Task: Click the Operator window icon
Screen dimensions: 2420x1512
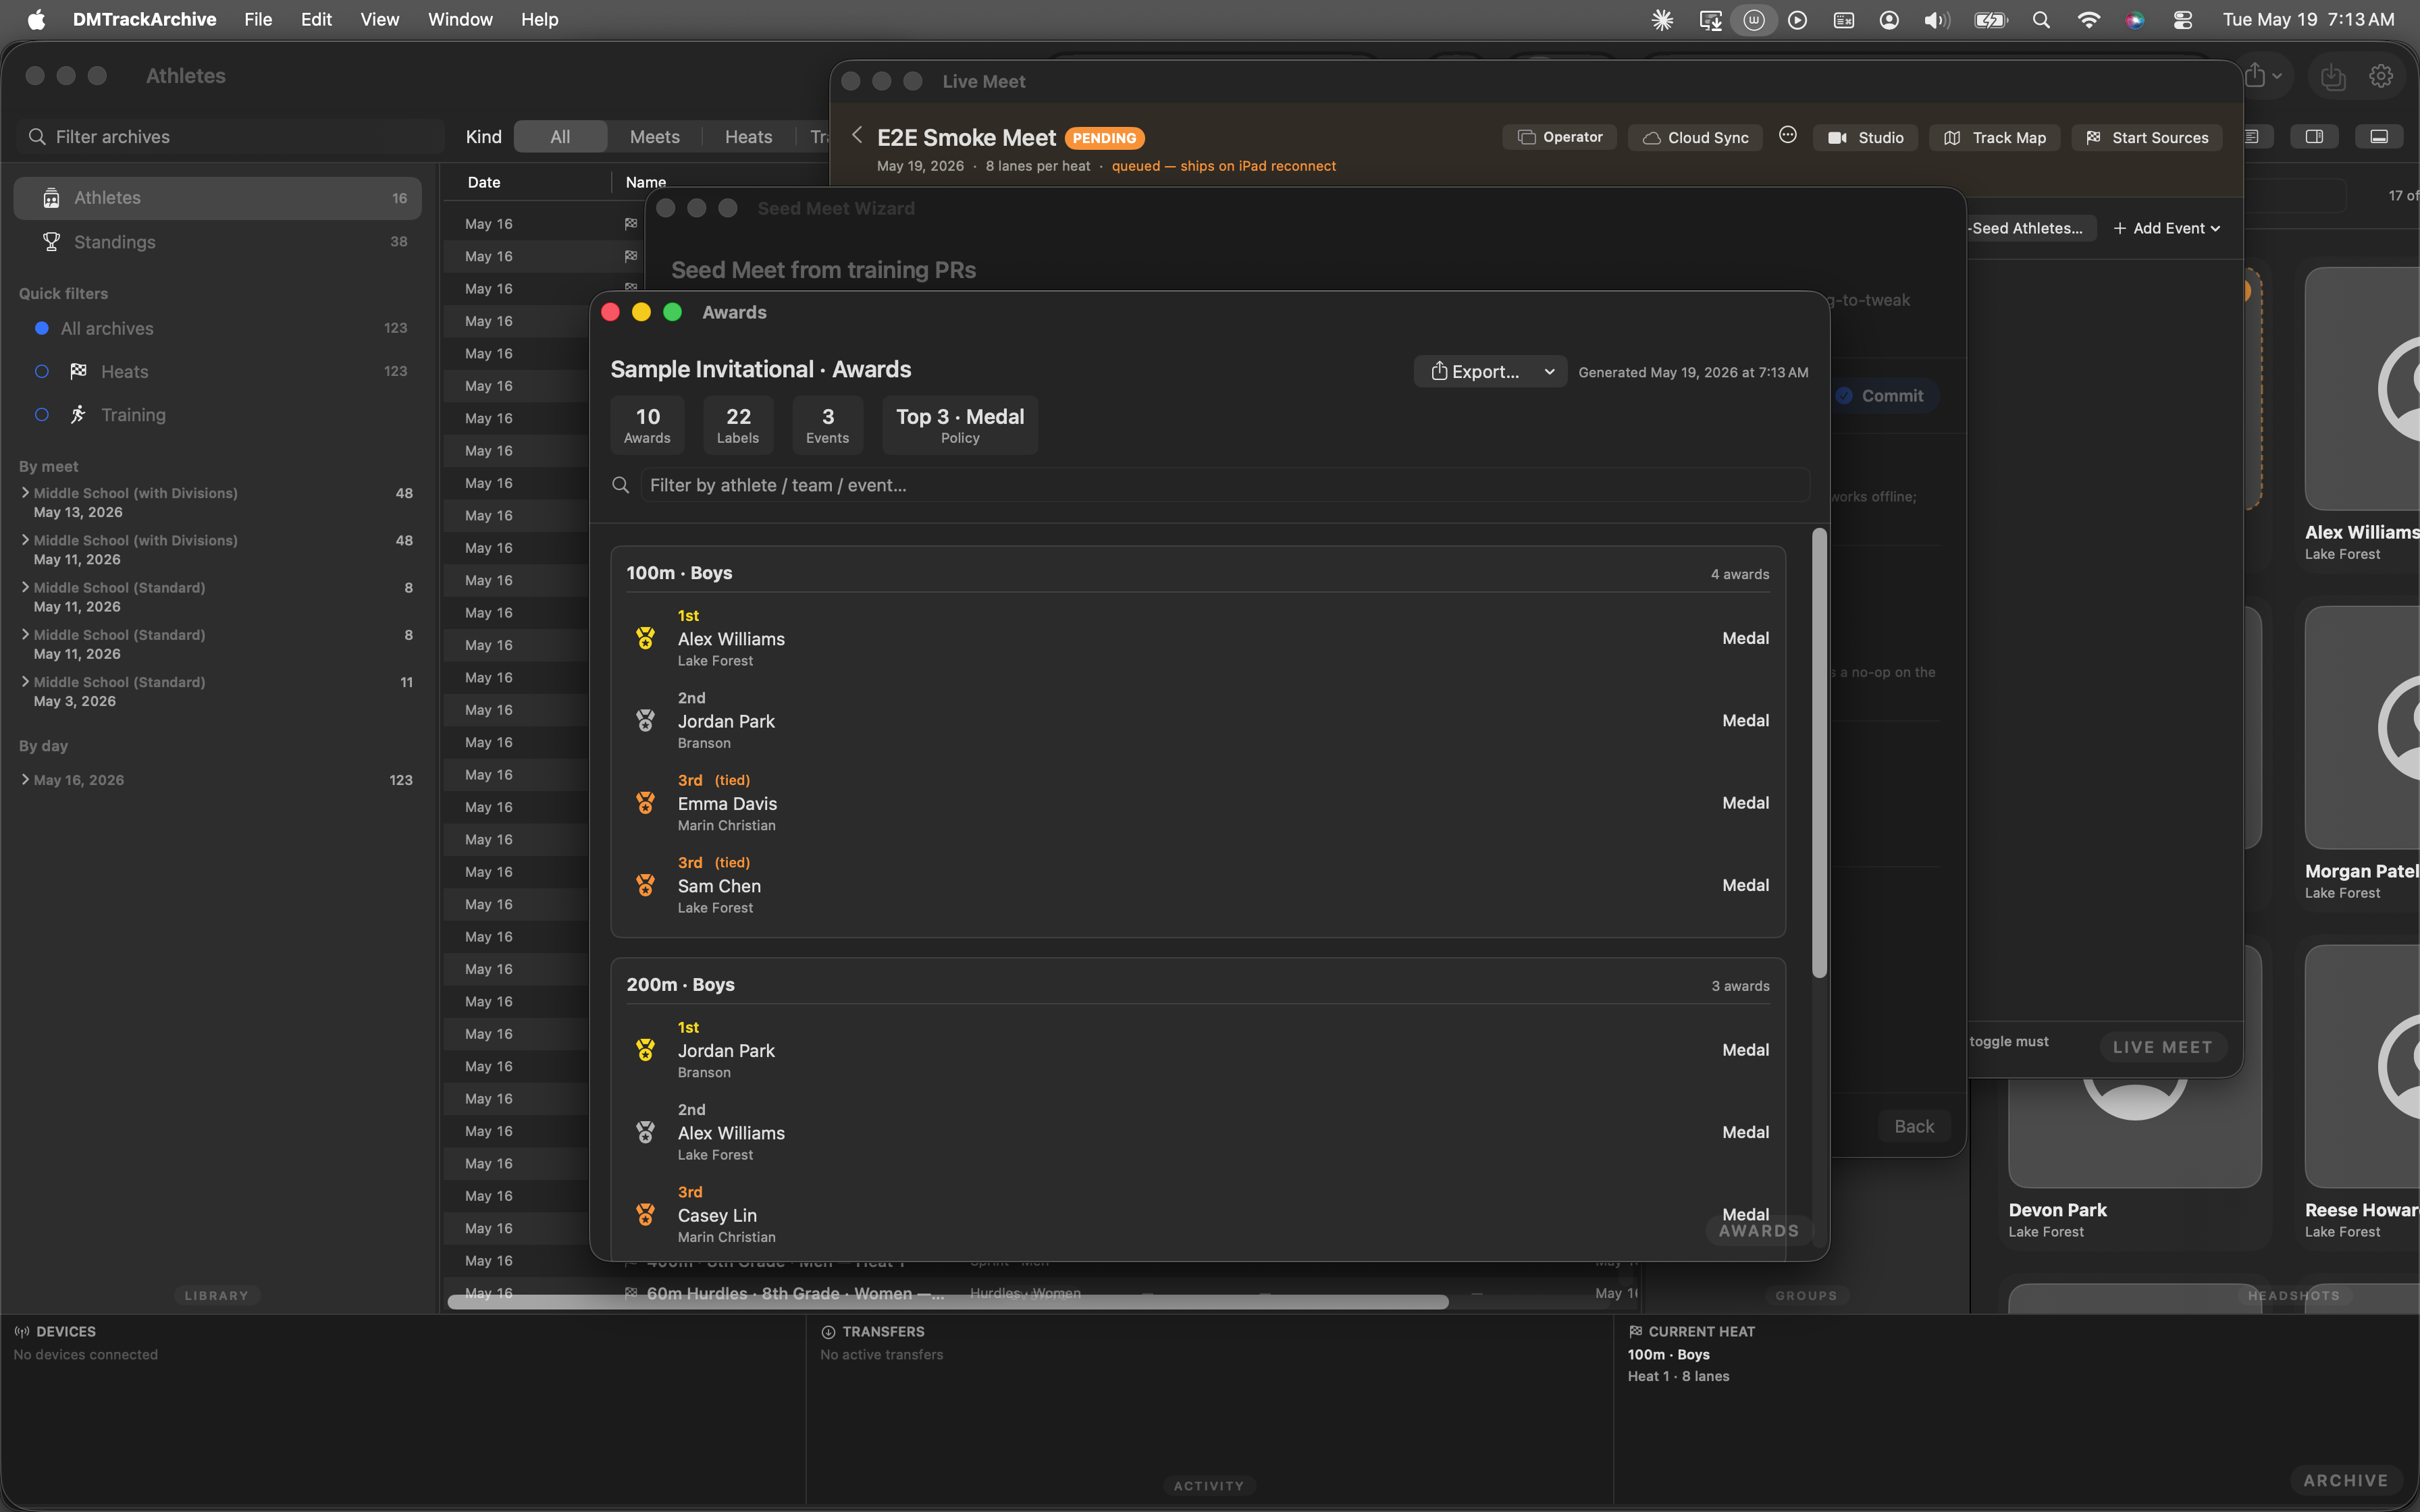Action: coord(1526,137)
